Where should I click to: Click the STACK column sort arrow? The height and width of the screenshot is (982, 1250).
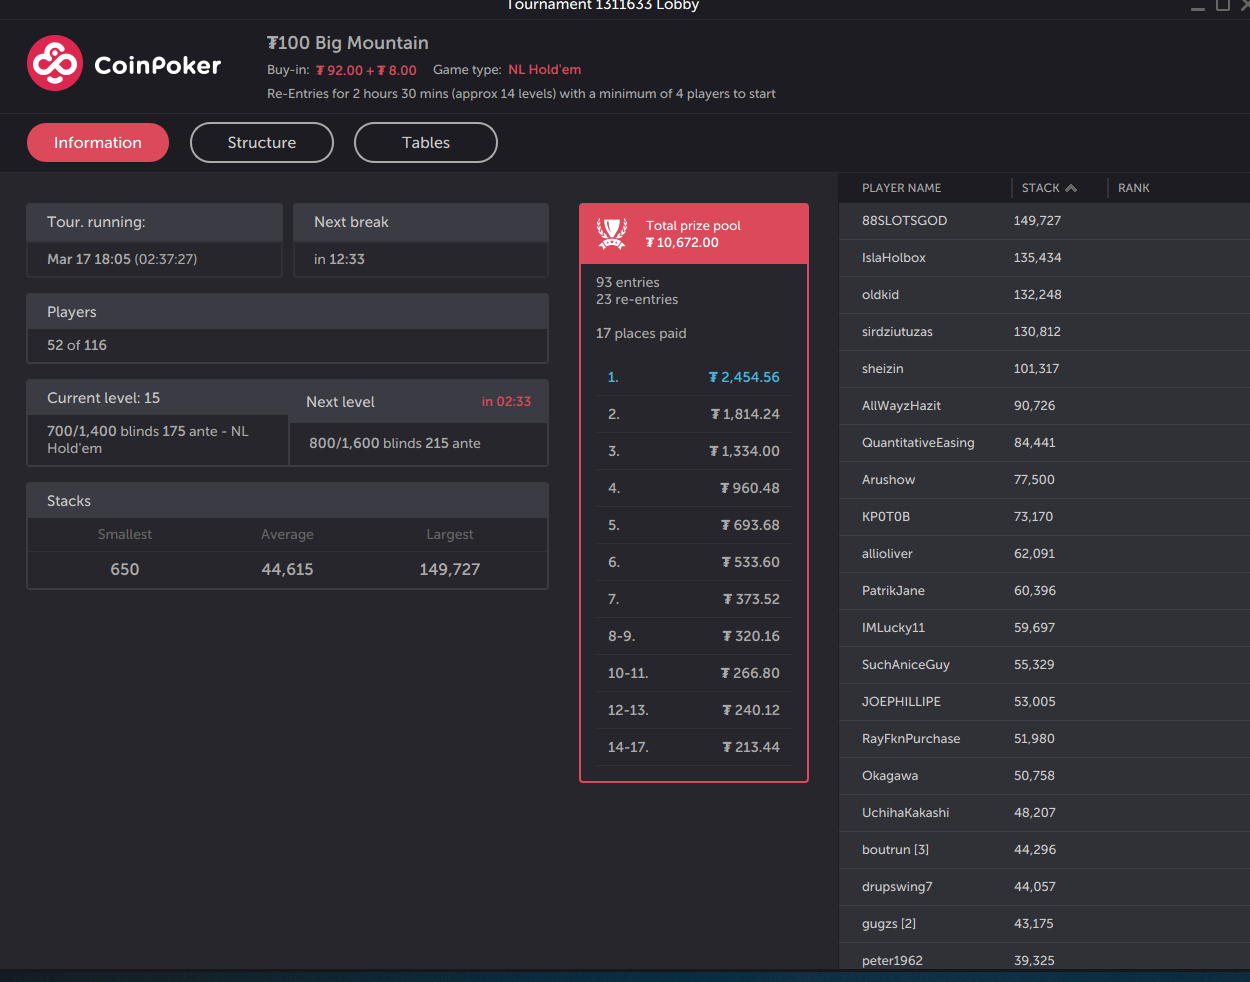point(1071,188)
